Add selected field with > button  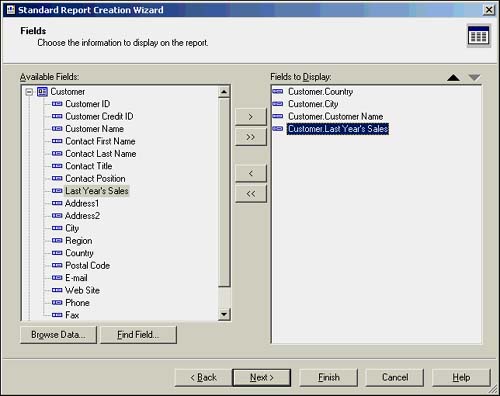pos(251,117)
